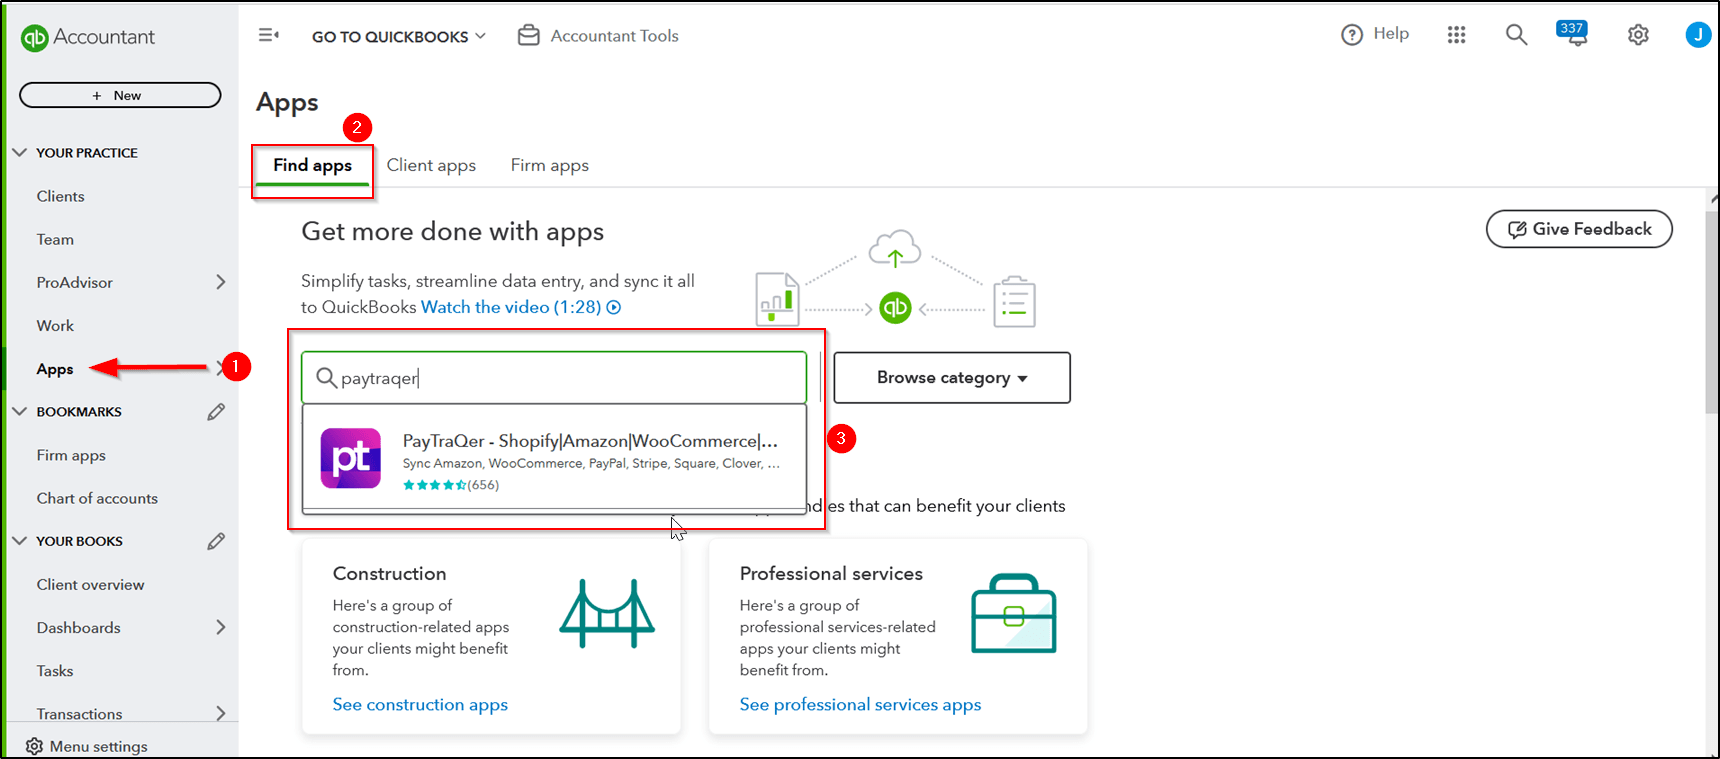Open Chart of accounts bookmark
The width and height of the screenshot is (1720, 759).
pos(97,498)
